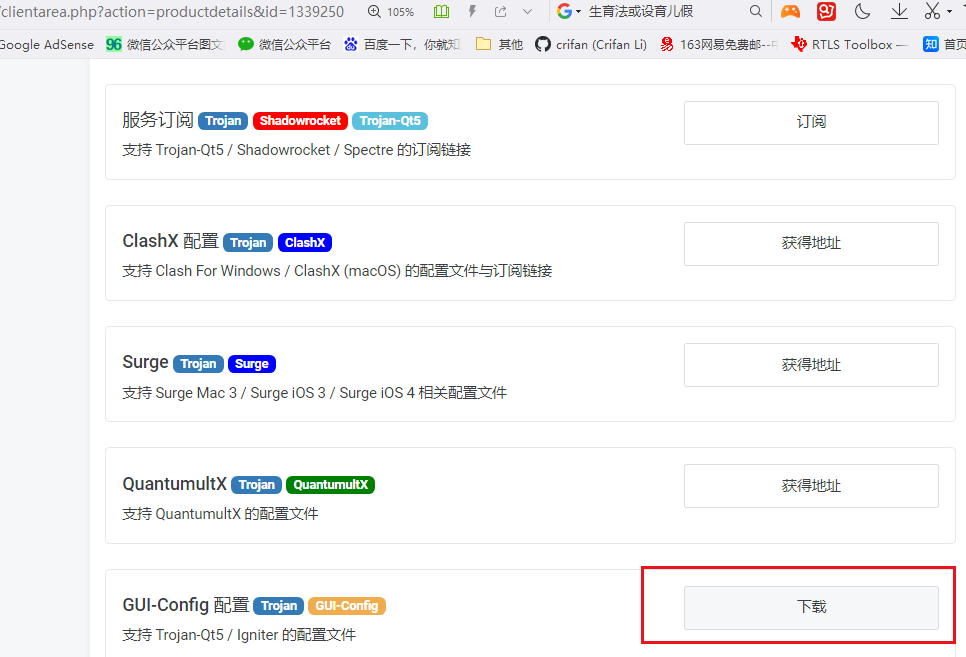Image resolution: width=966 pixels, height=657 pixels.
Task: Open the game controller icon
Action: pos(790,11)
